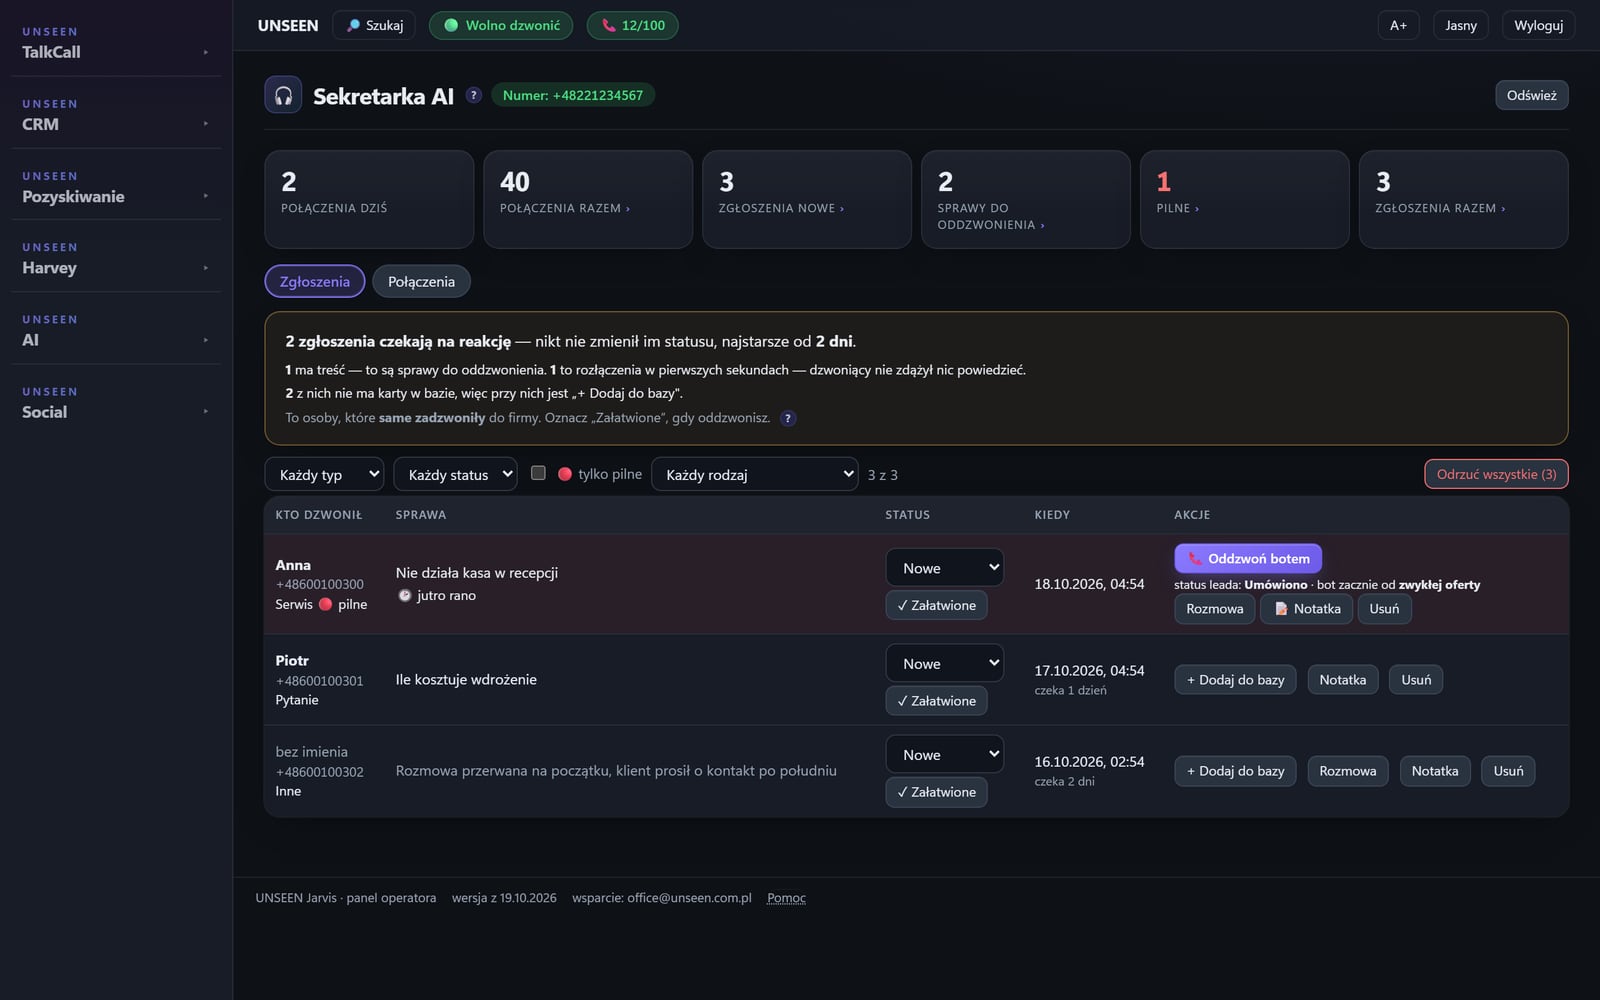Click Usuń in Anna's row
The width and height of the screenshot is (1600, 1000).
(x=1384, y=609)
